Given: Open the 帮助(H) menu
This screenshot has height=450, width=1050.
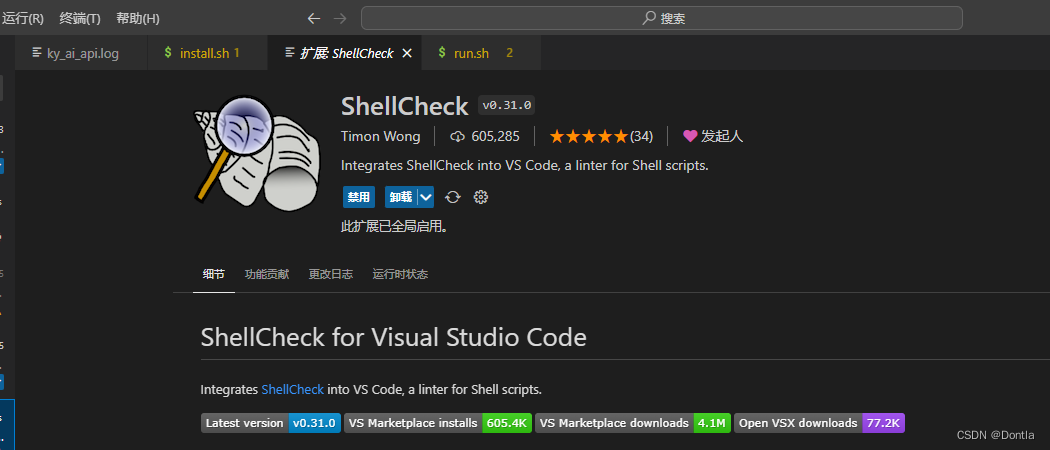Looking at the screenshot, I should tap(137, 18).
